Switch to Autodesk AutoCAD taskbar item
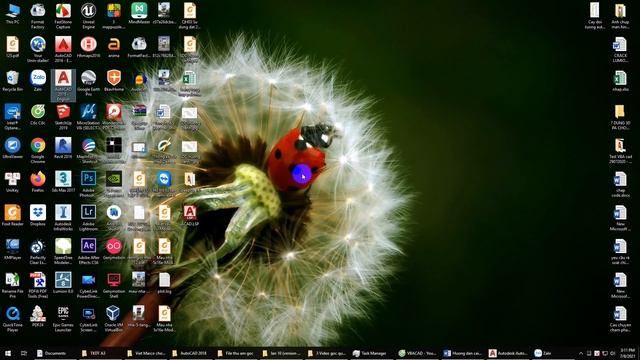Screen dimensions: 640x360 click(508, 353)
